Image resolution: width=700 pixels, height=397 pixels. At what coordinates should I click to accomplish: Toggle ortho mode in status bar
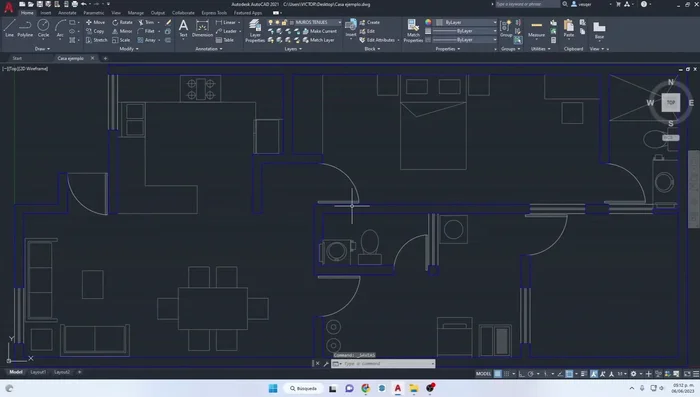[521, 374]
